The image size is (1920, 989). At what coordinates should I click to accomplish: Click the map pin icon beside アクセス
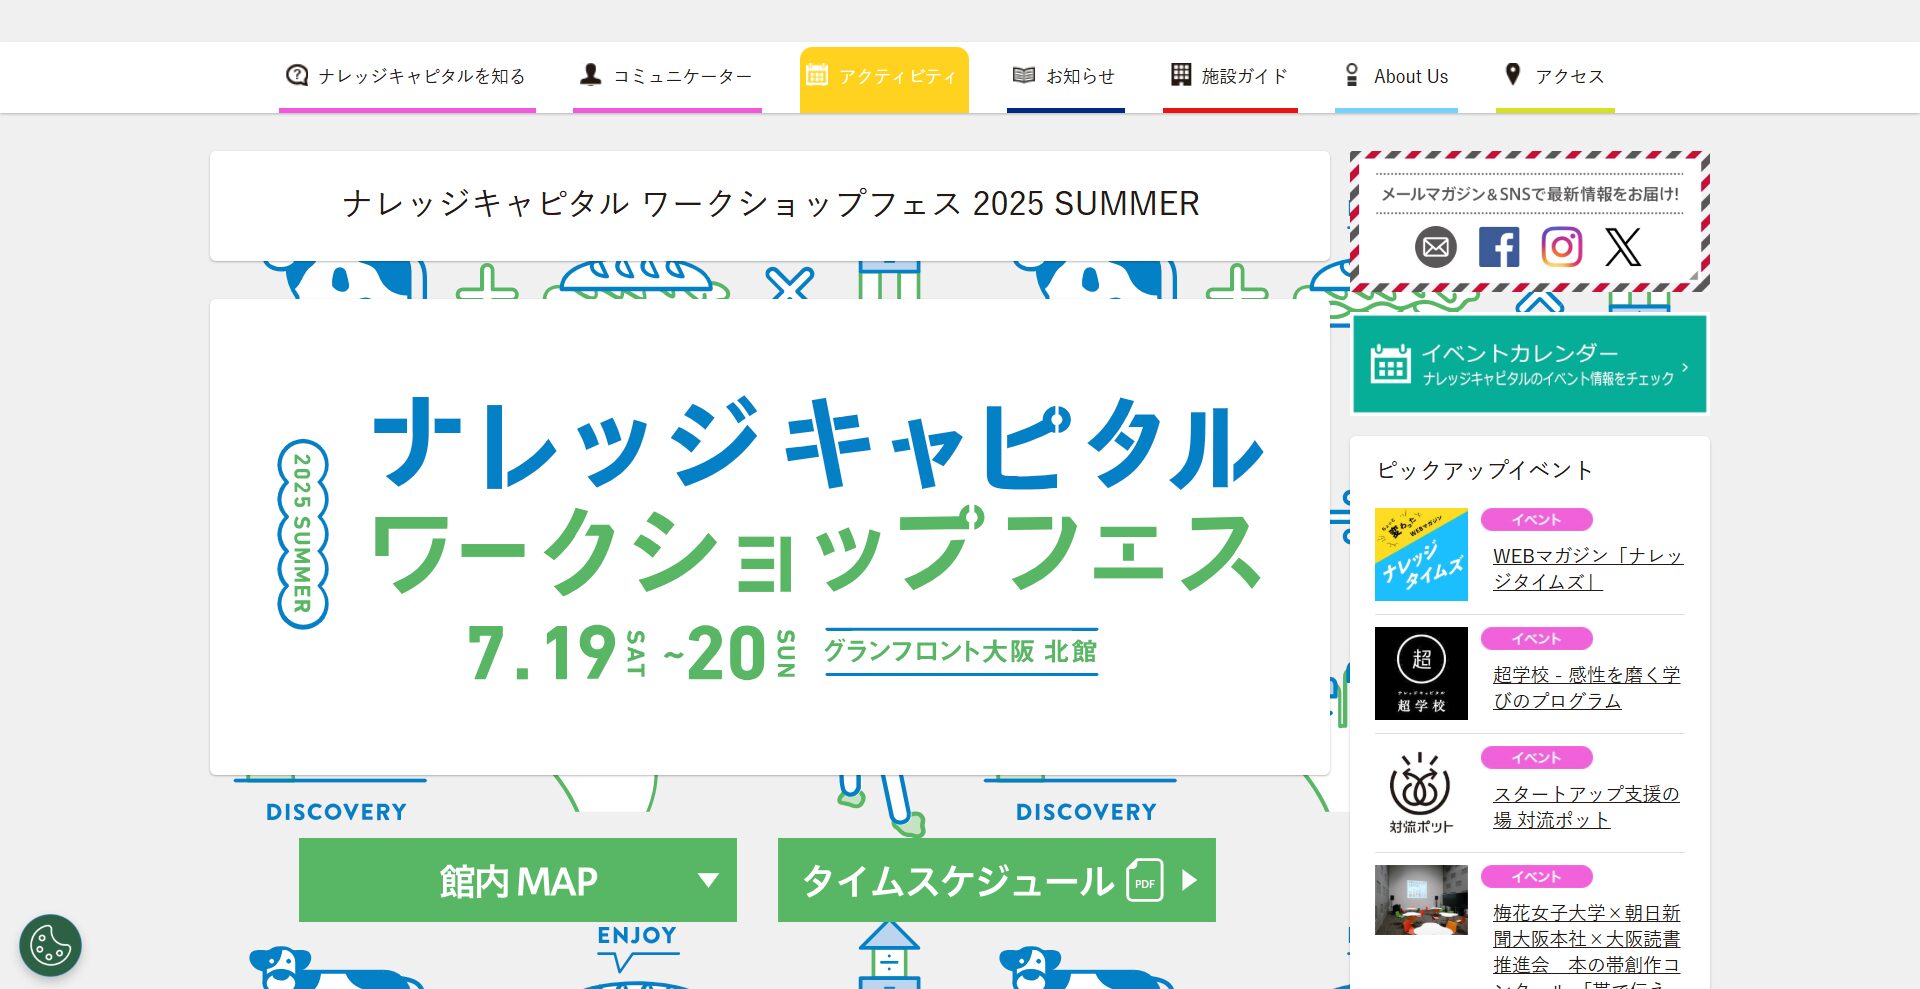click(x=1513, y=74)
